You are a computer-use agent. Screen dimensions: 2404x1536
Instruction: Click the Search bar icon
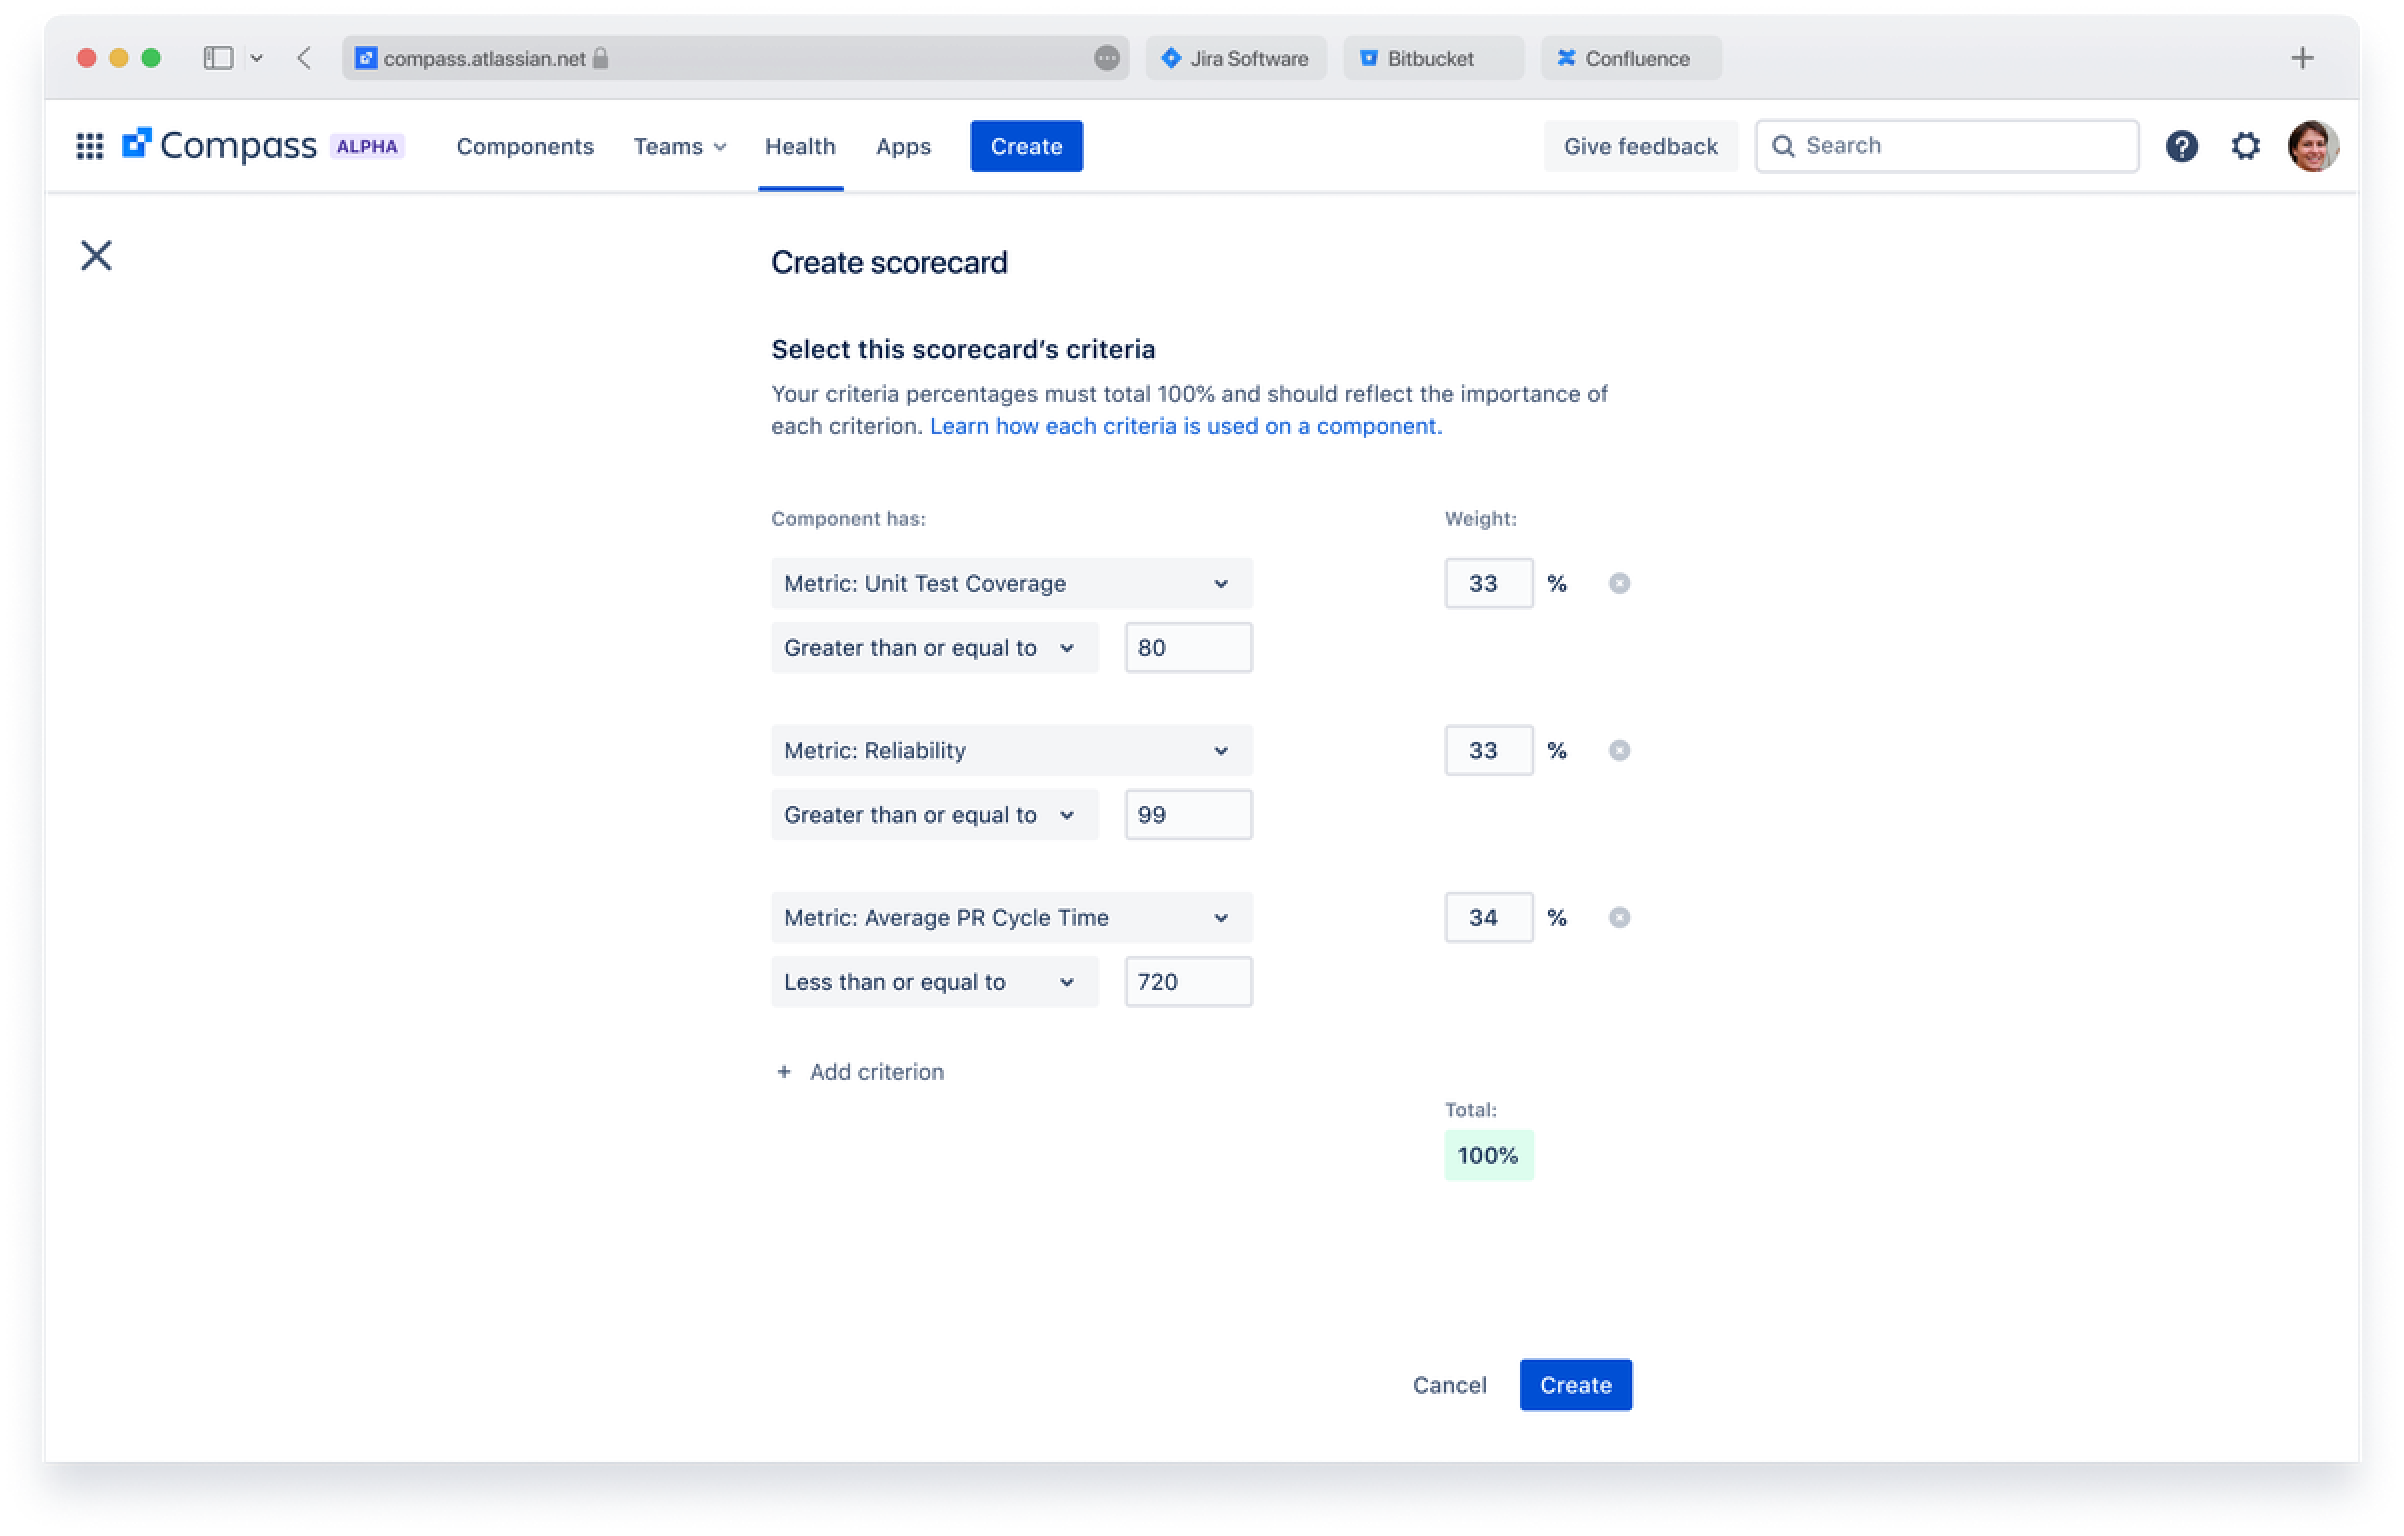pyautogui.click(x=1784, y=145)
